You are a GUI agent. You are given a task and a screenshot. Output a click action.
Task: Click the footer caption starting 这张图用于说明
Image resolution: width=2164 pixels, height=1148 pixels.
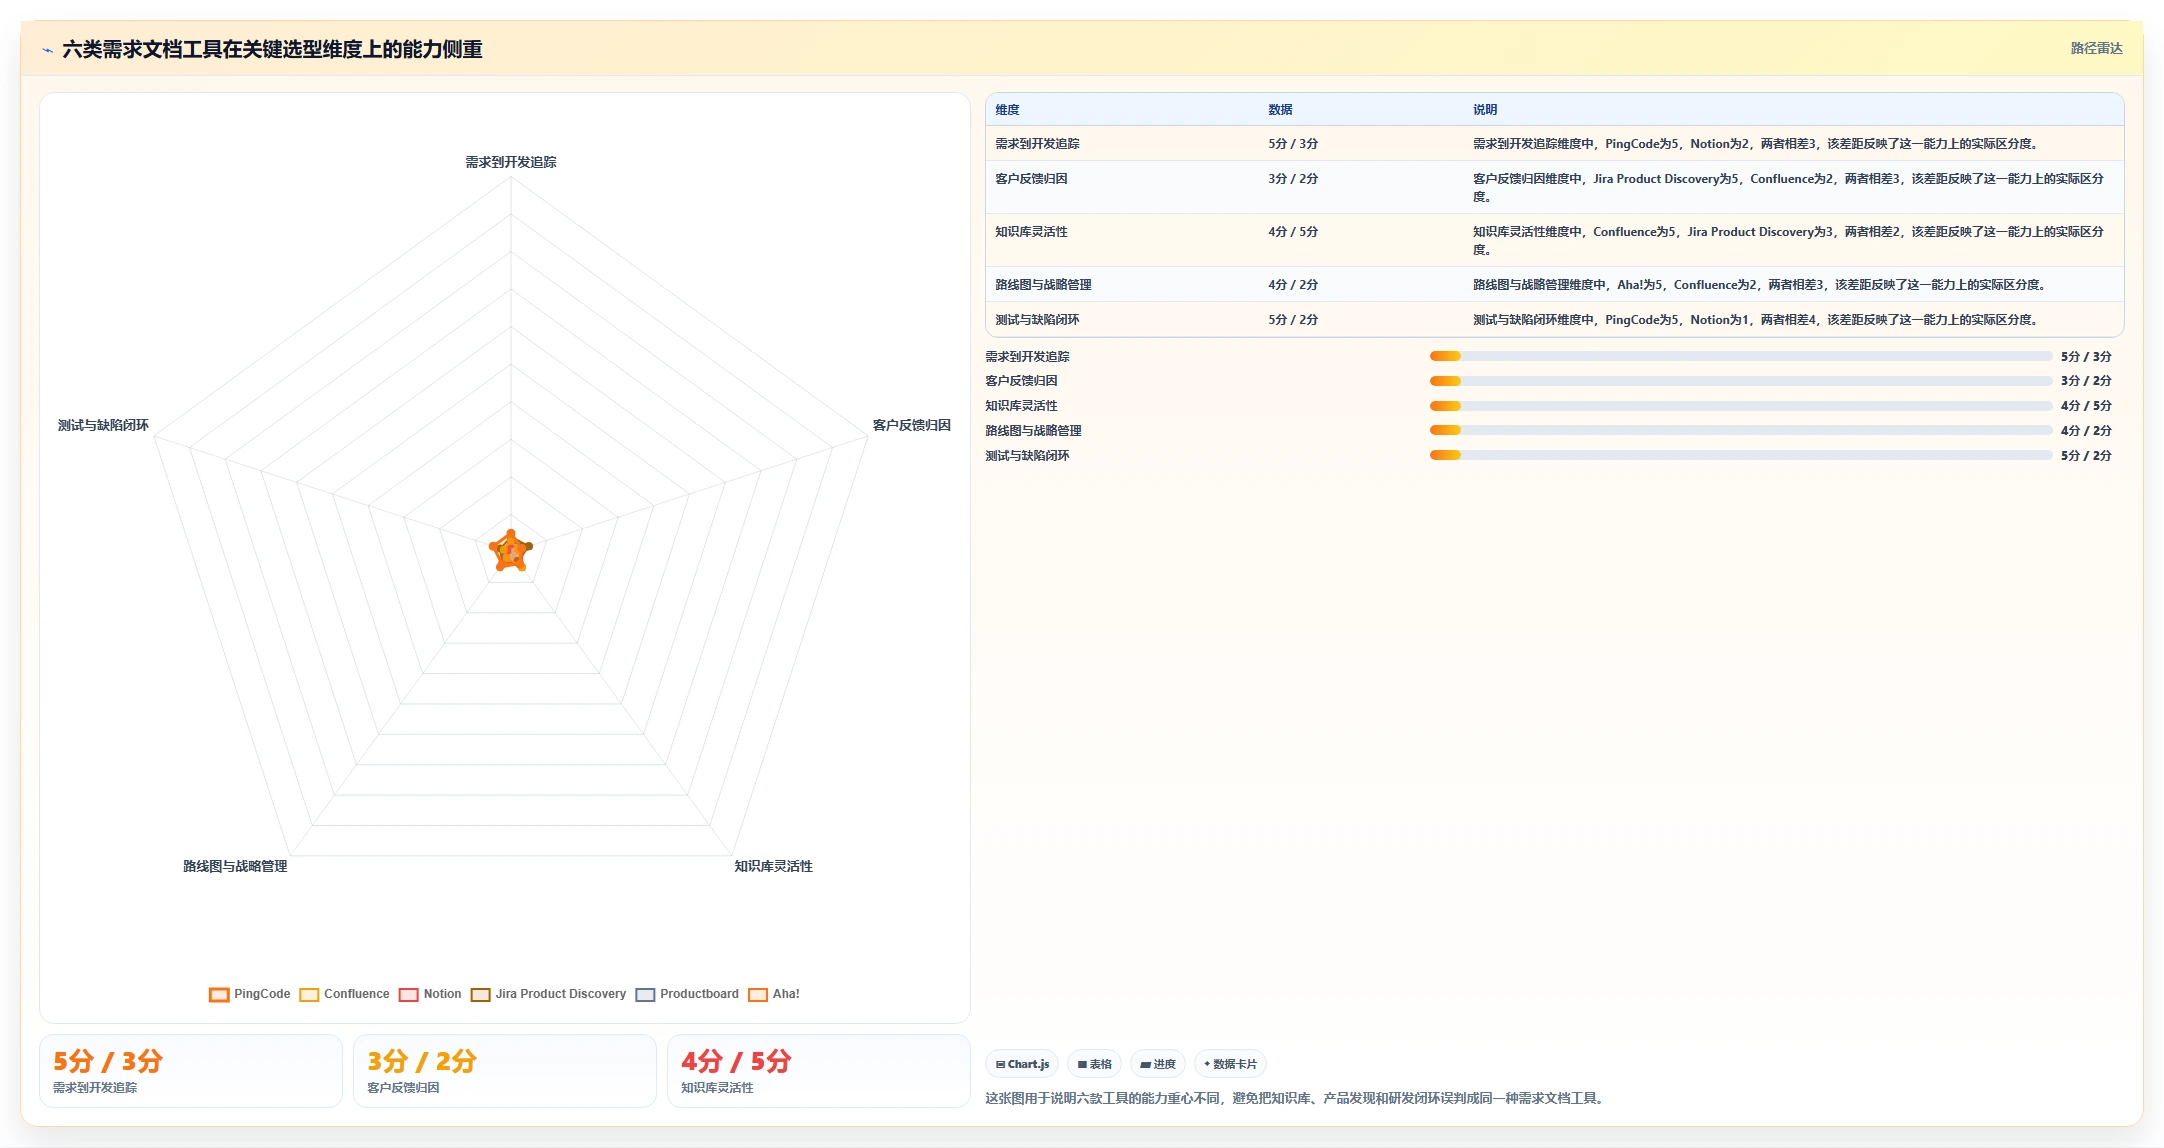tap(1297, 1098)
